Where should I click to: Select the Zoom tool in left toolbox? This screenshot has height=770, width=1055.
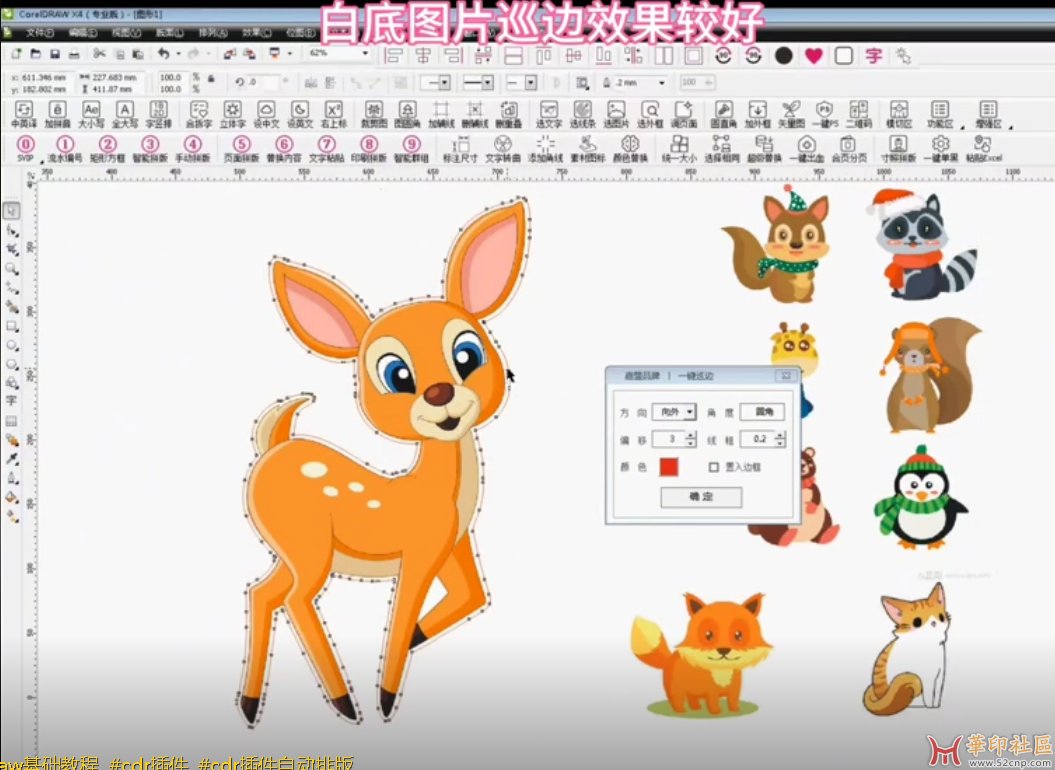pos(11,268)
